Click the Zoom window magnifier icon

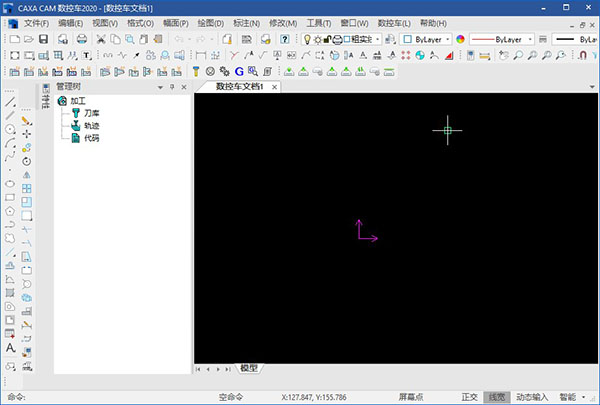pos(518,56)
